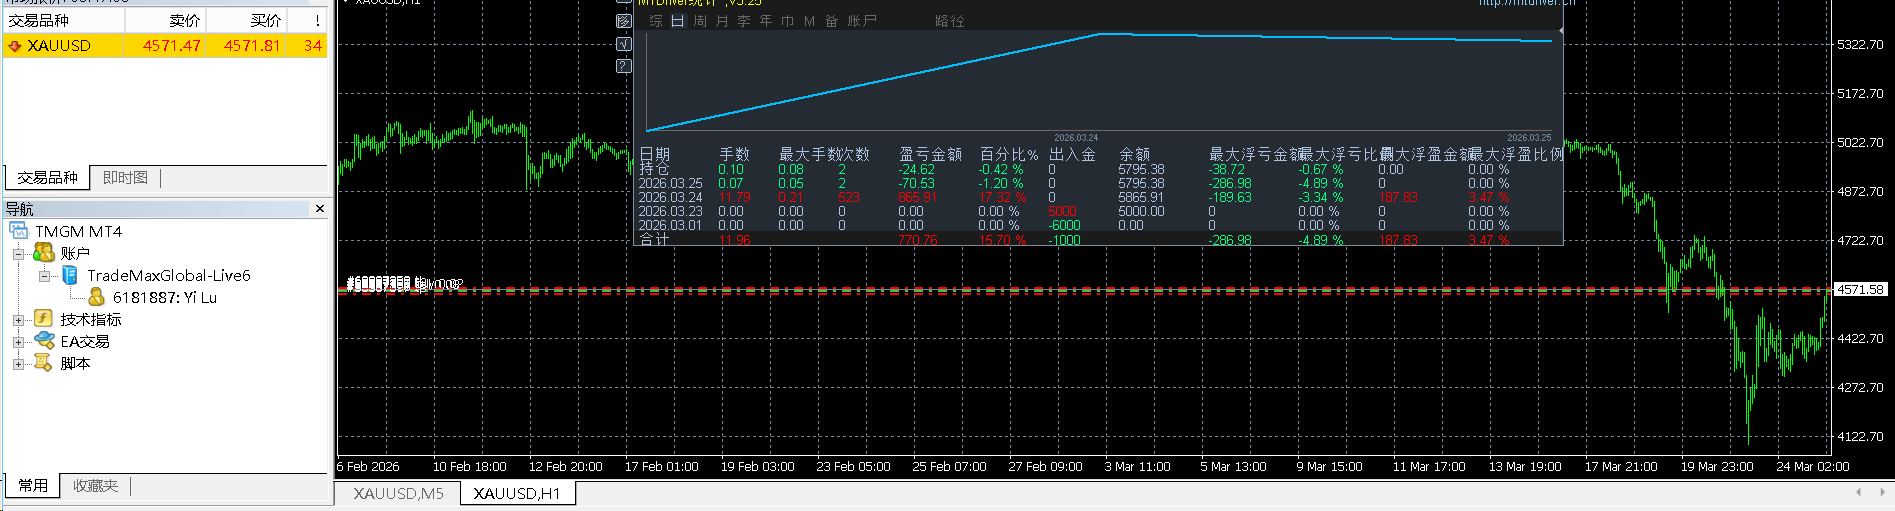
Task: Click the EA交易 expert advisors icon
Action: [44, 341]
